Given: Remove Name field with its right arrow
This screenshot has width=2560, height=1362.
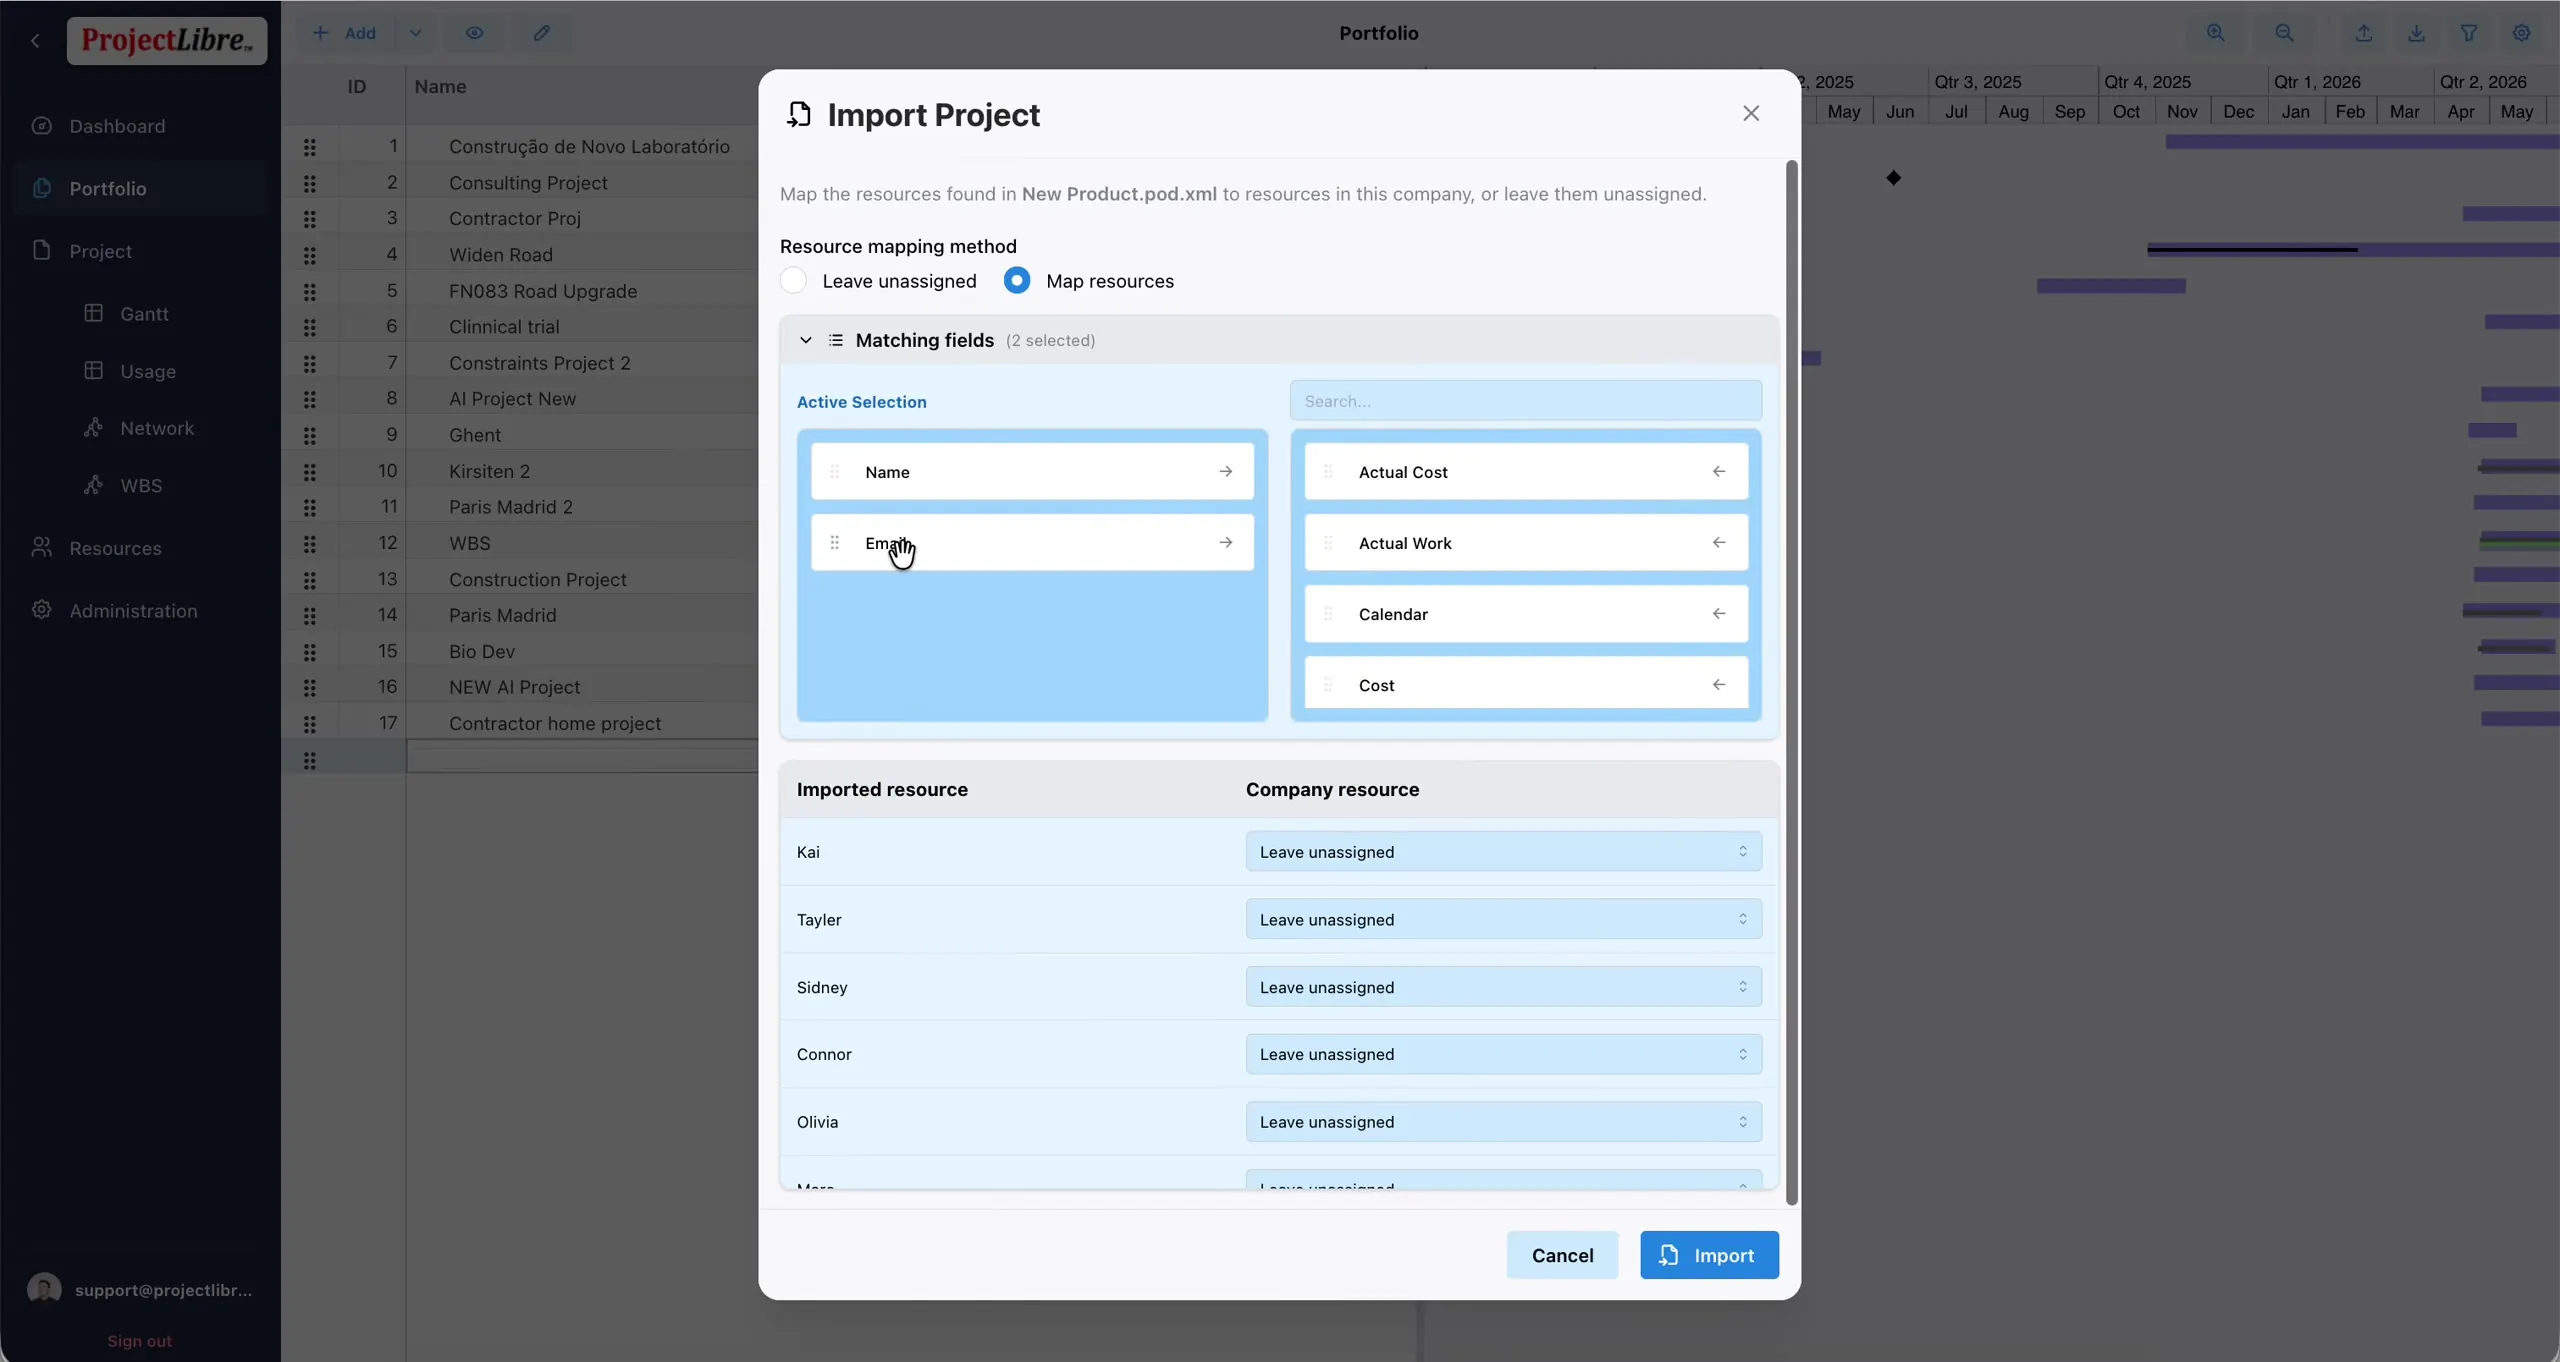Looking at the screenshot, I should (1225, 472).
